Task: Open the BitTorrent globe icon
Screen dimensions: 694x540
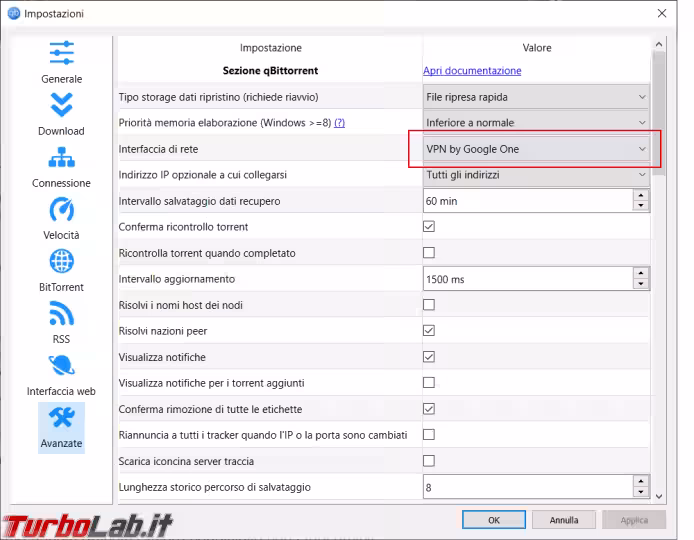Action: coord(62,262)
